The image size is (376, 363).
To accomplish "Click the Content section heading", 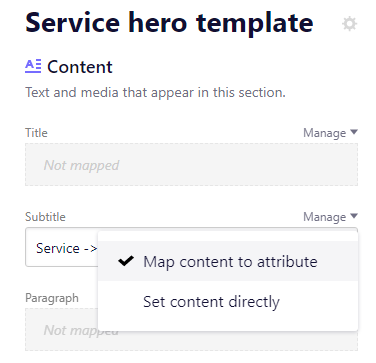I will pyautogui.click(x=80, y=67).
